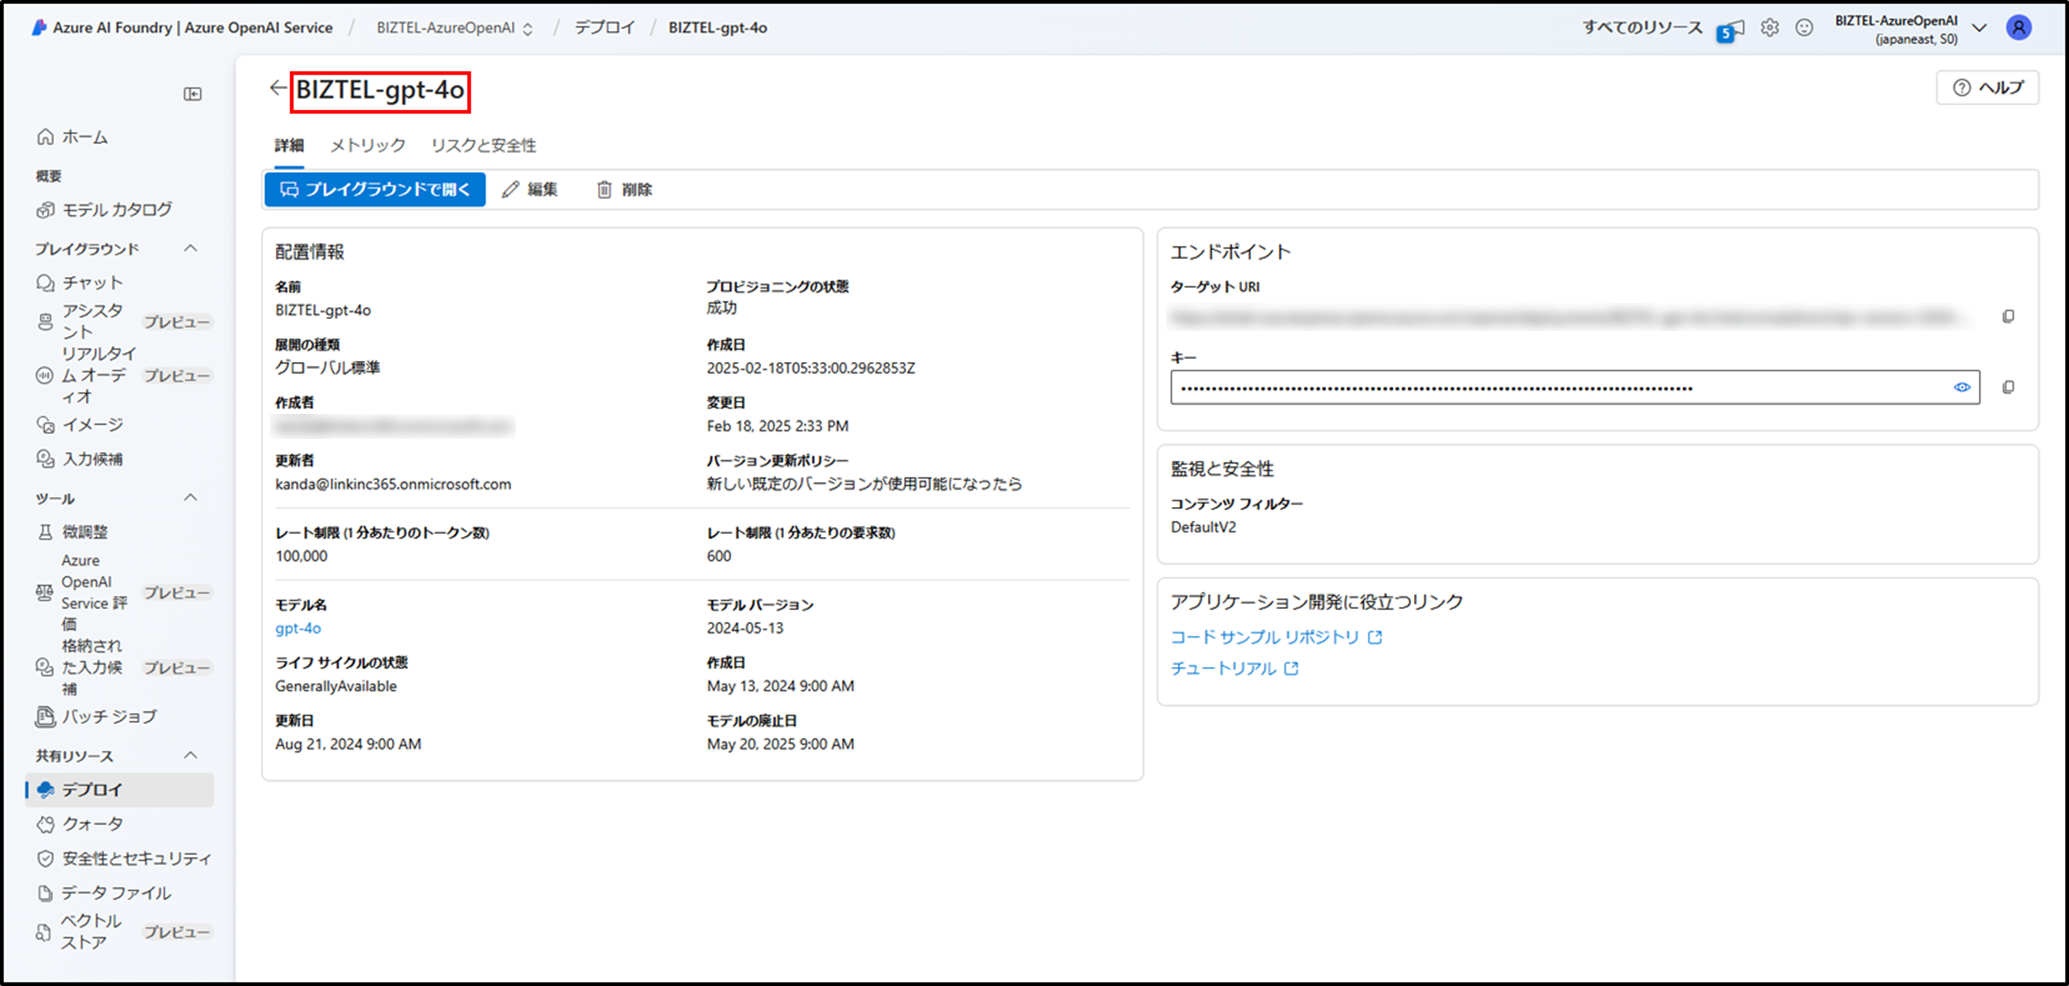
Task: Switch to the リスクと安全性 tab
Action: point(484,146)
